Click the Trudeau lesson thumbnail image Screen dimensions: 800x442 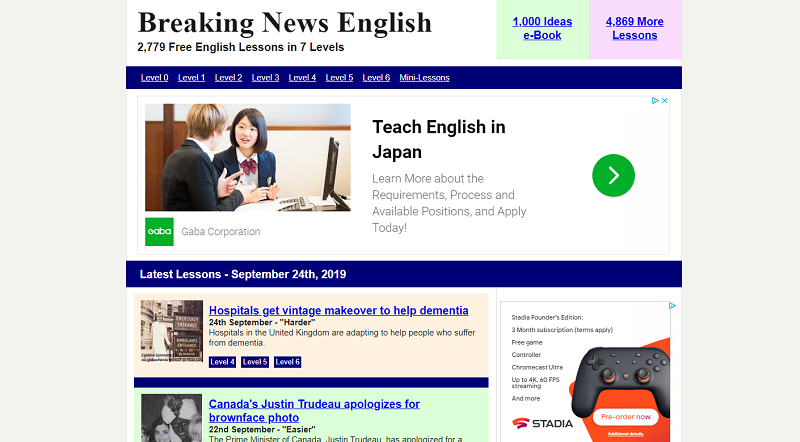(172, 418)
